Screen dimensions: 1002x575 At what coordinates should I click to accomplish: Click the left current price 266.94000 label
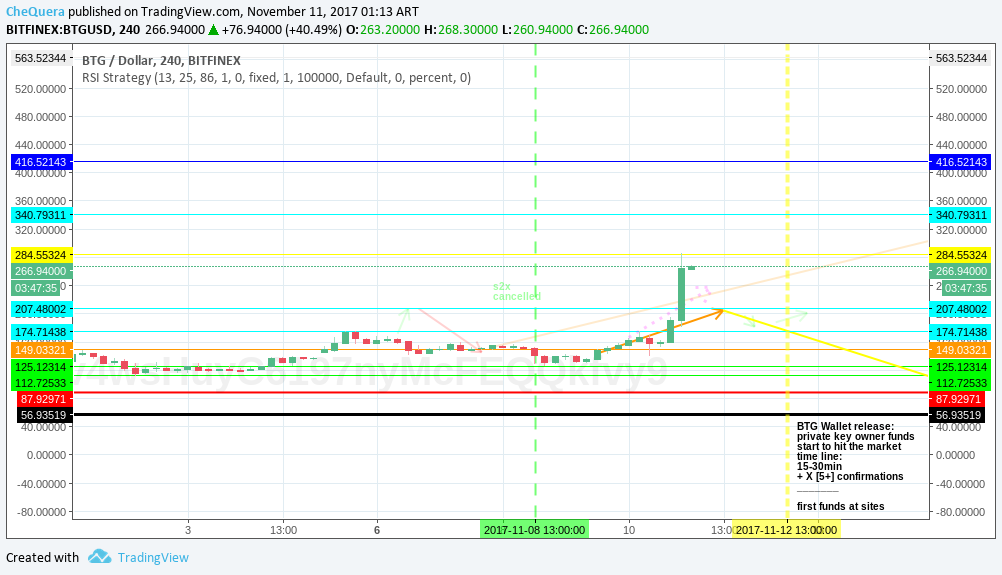point(40,272)
